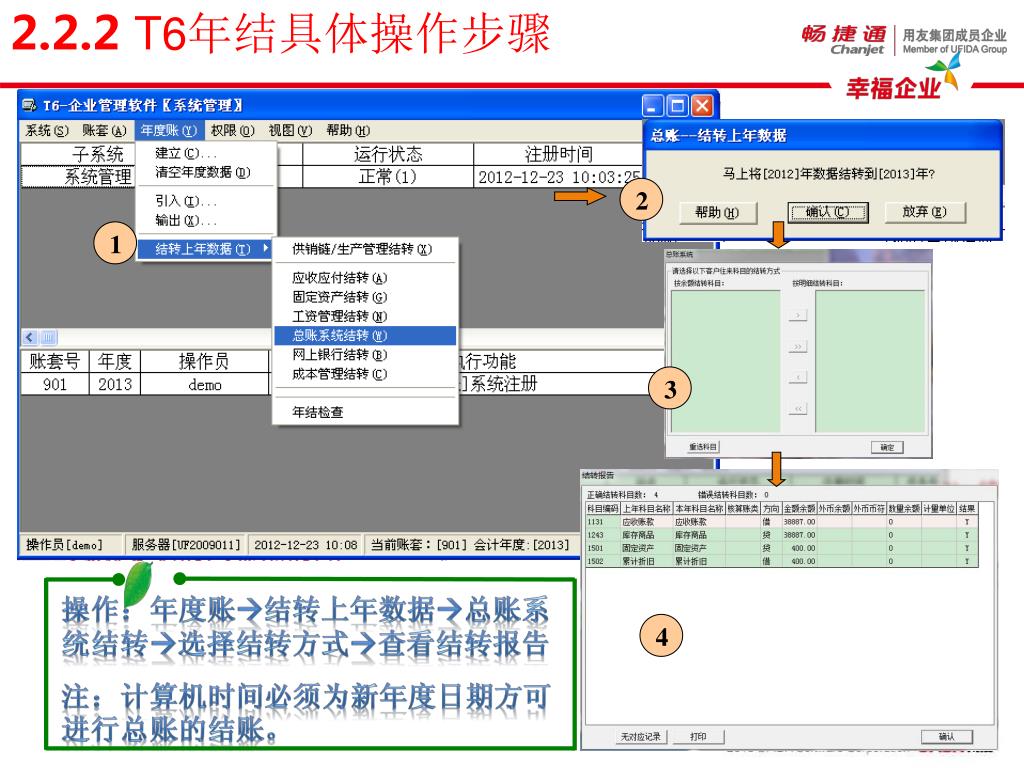The image size is (1024, 768).
Task: Click the 按明细结转科目 list box
Action: click(x=870, y=361)
